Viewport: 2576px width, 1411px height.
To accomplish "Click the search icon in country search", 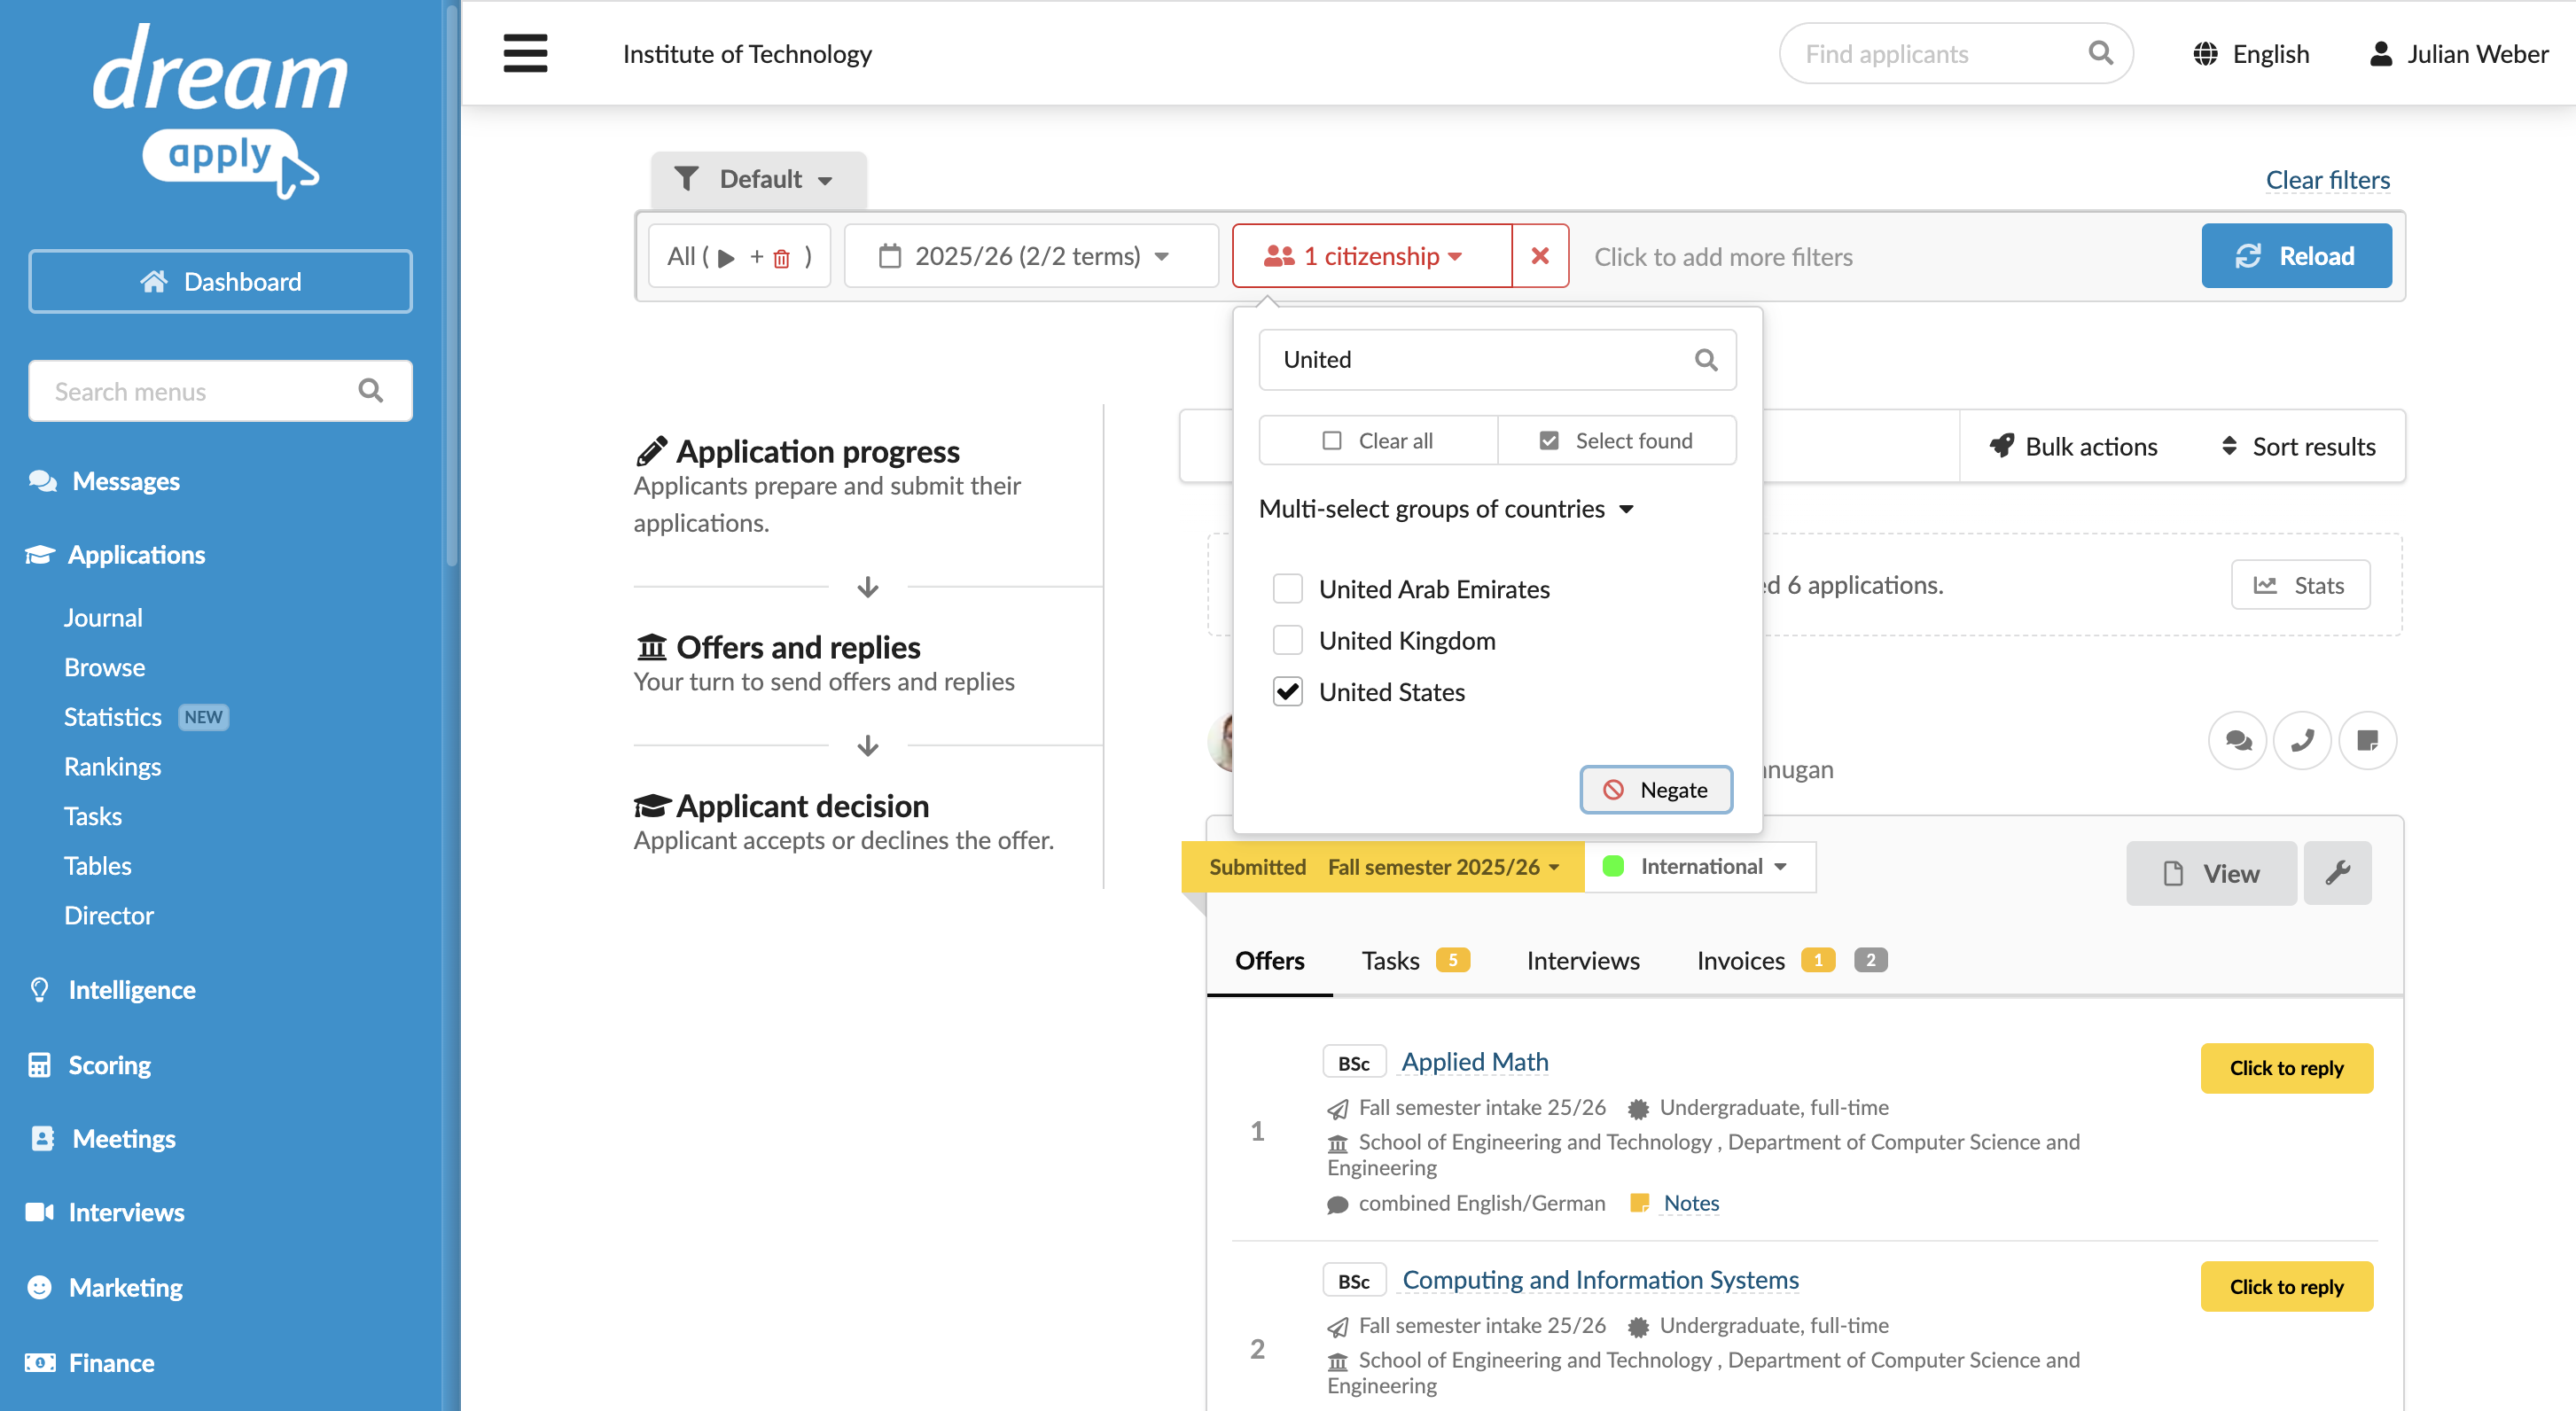I will 1706,360.
